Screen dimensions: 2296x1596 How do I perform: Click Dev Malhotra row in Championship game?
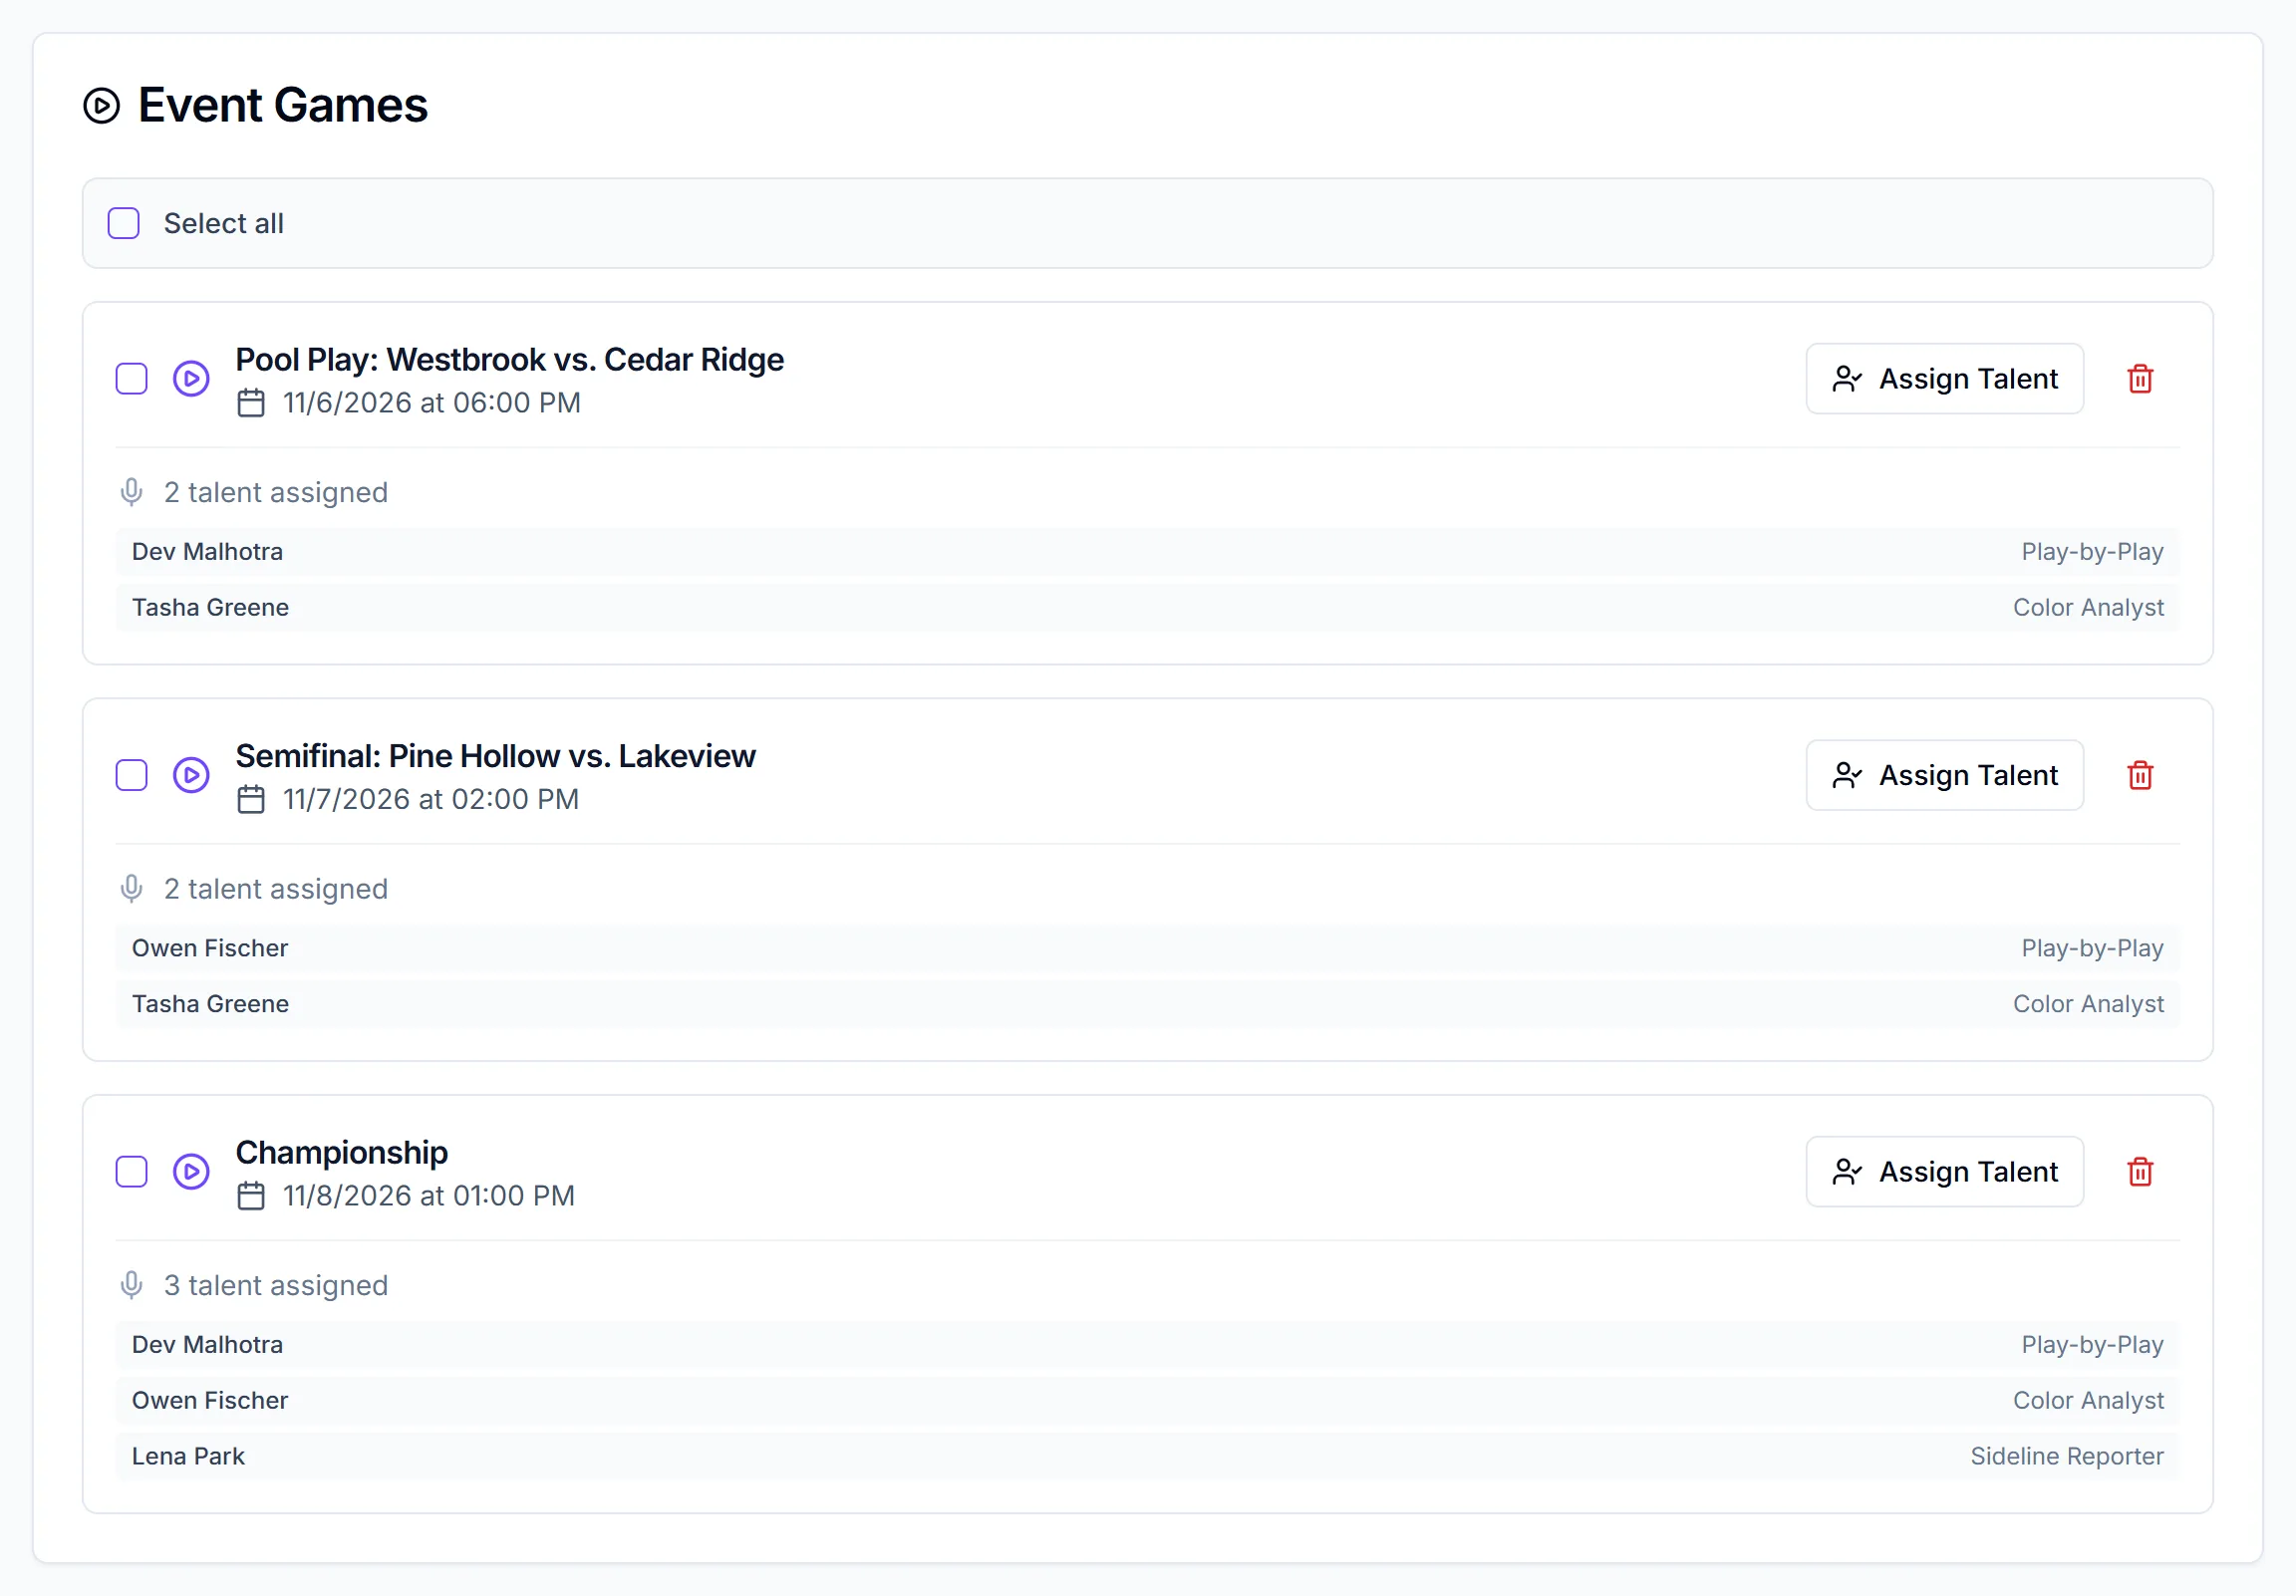click(1147, 1344)
